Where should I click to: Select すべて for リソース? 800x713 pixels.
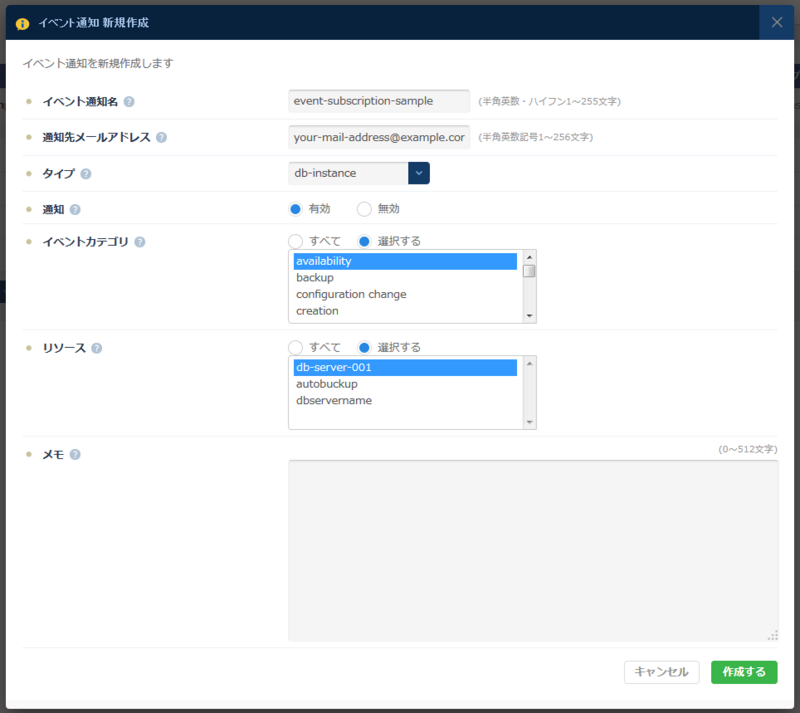tap(297, 348)
